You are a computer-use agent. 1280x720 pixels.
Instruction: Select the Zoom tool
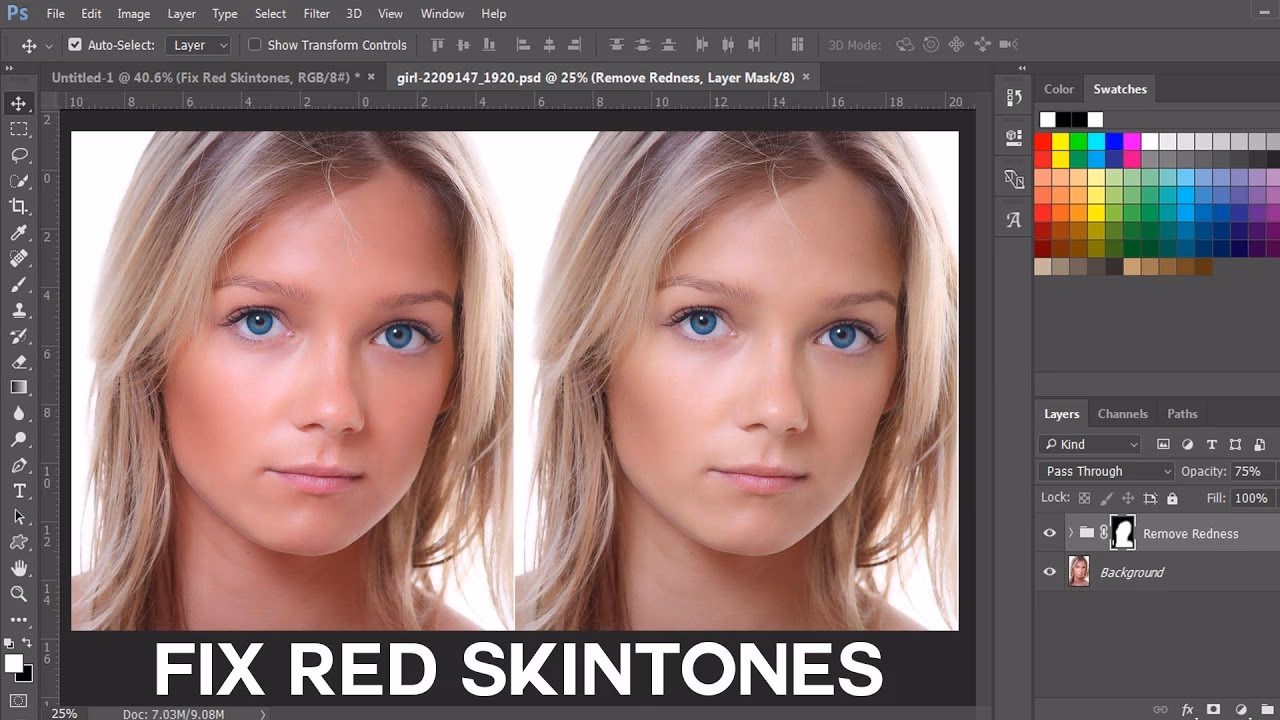pyautogui.click(x=19, y=595)
